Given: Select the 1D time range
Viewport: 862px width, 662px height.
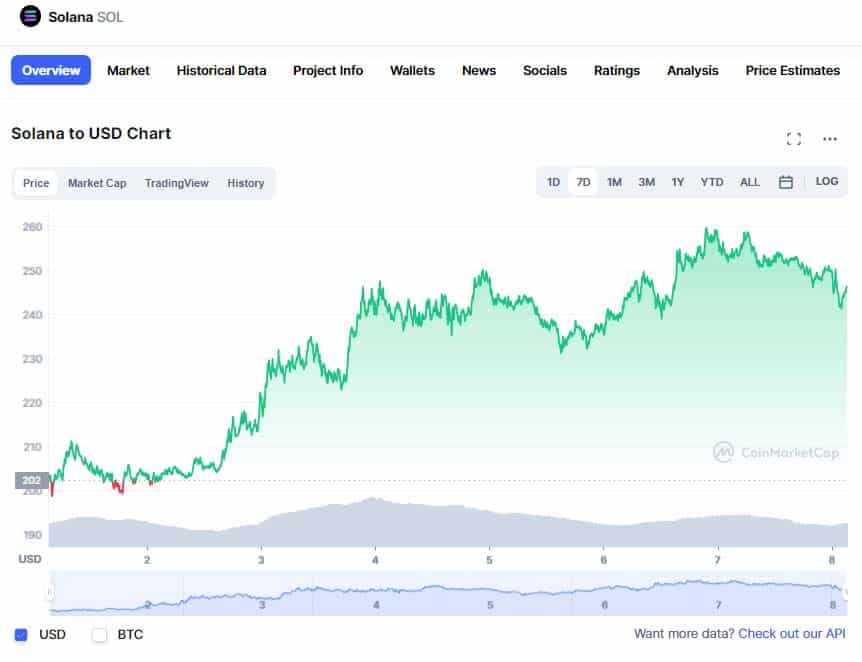Looking at the screenshot, I should click(553, 182).
